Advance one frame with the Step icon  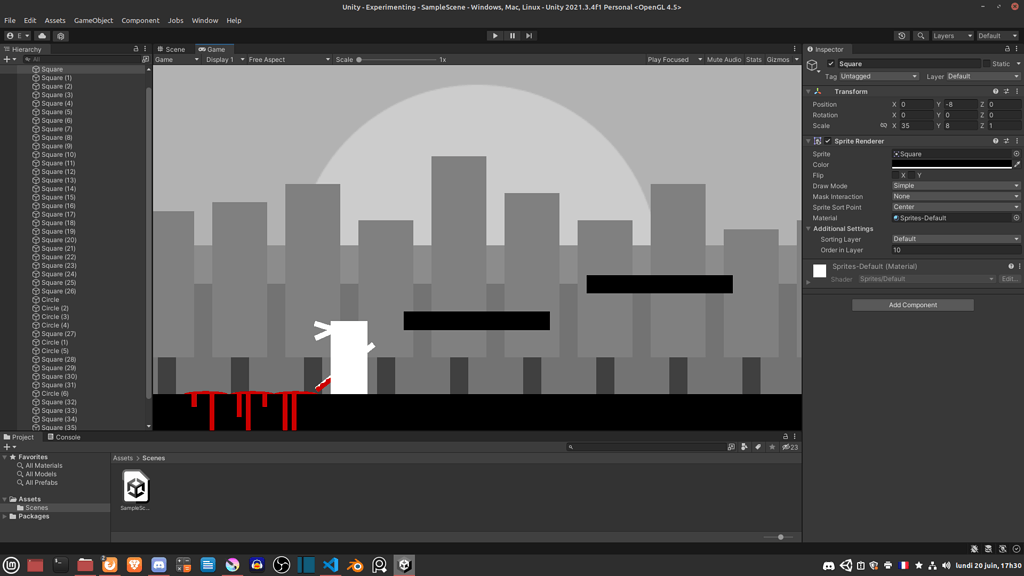tap(528, 34)
